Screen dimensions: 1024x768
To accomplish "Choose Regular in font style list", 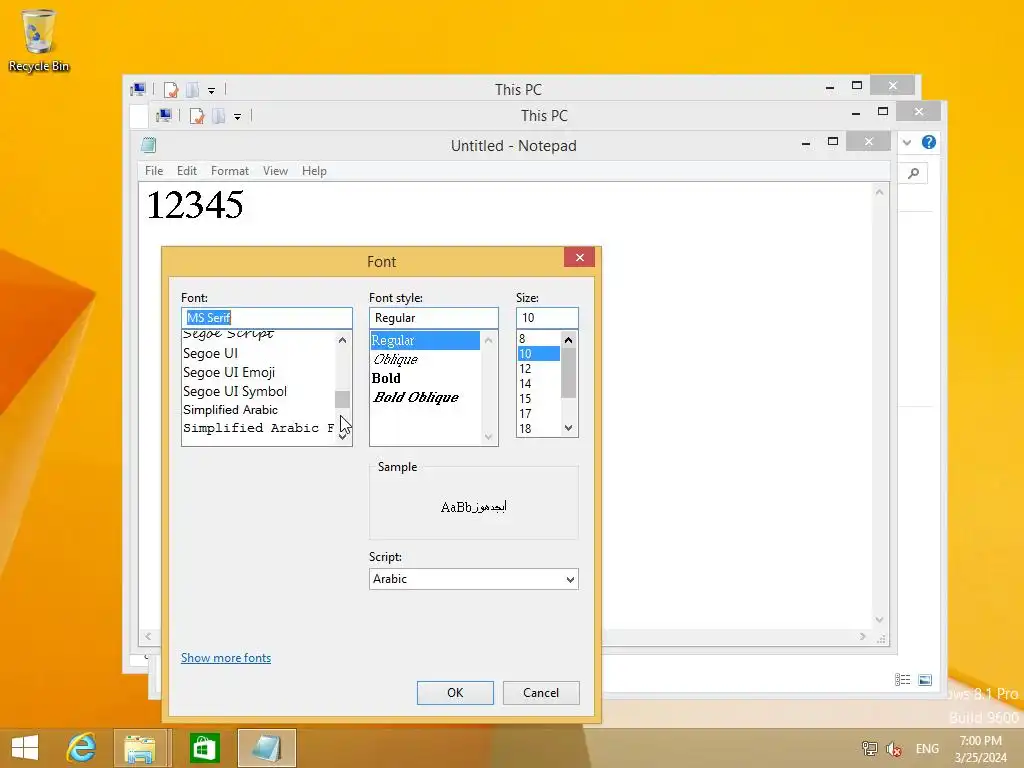I will [425, 340].
